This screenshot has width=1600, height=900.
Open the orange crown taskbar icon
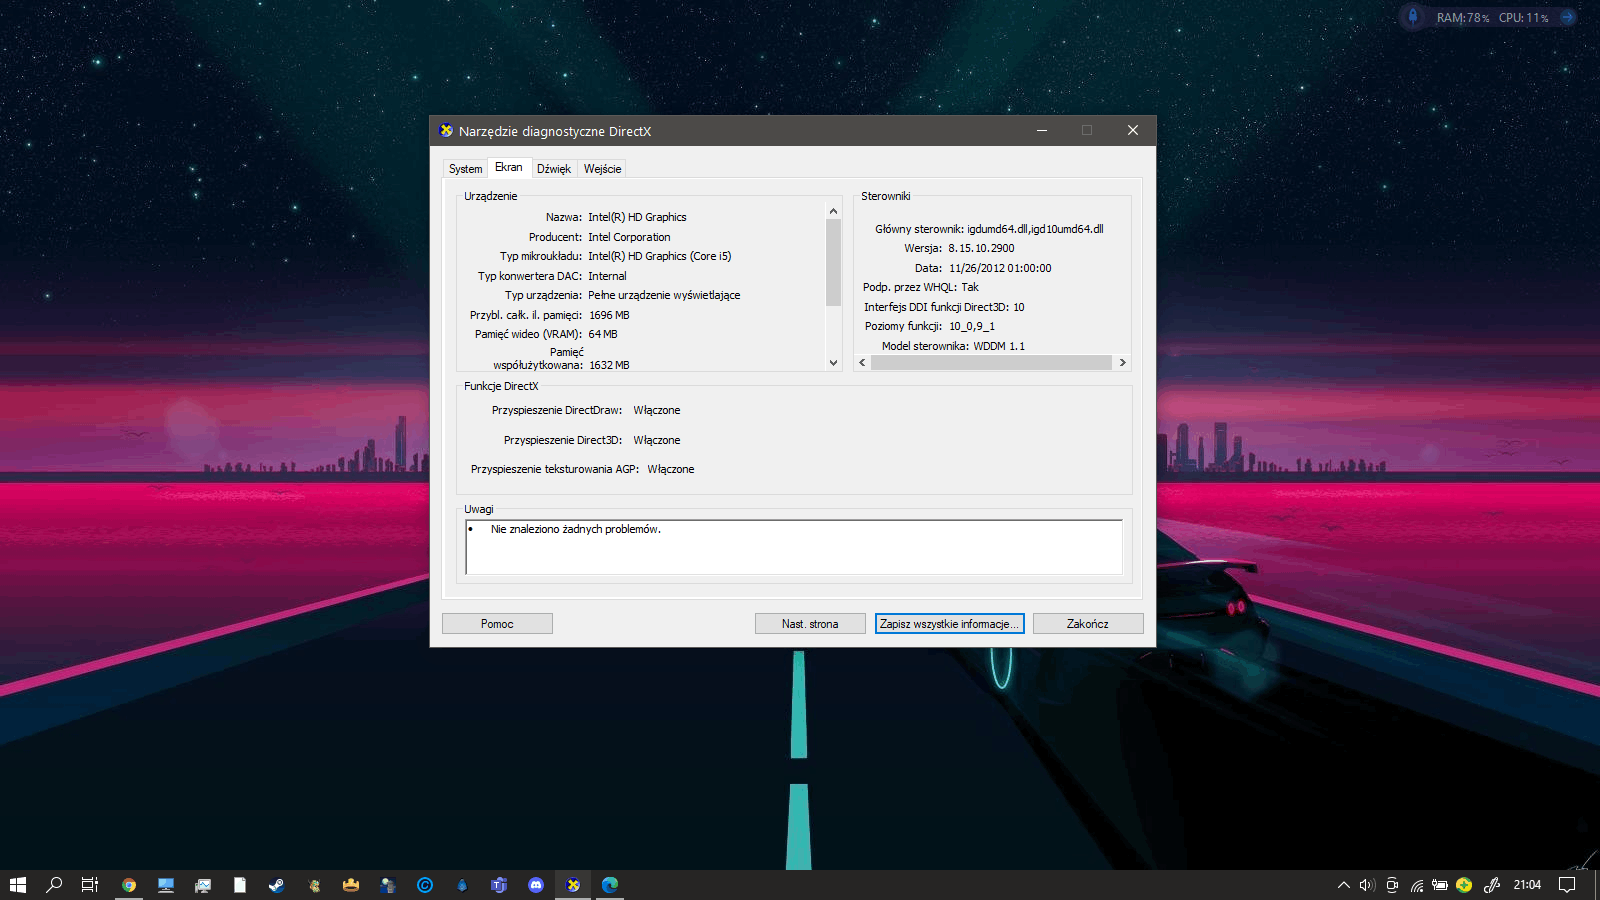point(351,885)
